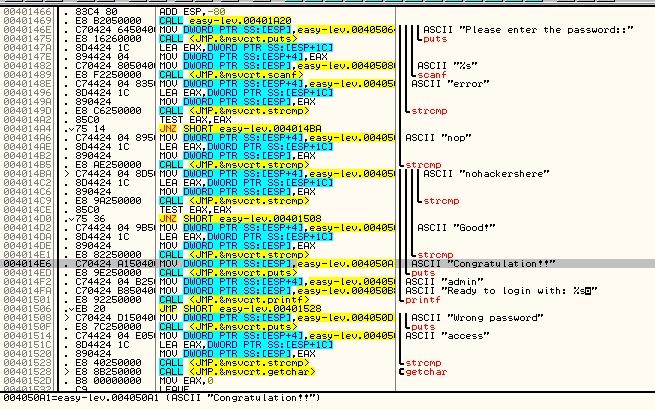Click the JNZ SHORT easy-lev.004014BA instruction
Image resolution: width=655 pixels, height=409 pixels.
click(x=240, y=129)
